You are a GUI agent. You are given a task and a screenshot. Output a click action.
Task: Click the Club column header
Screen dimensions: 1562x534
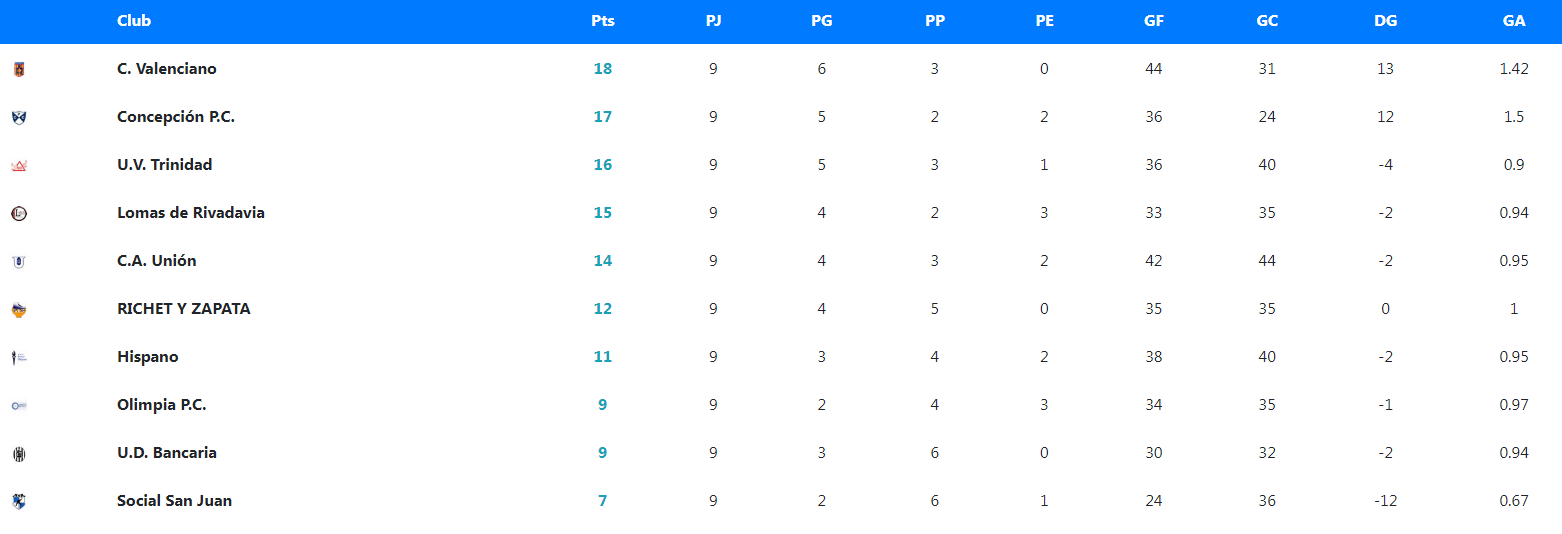(134, 21)
